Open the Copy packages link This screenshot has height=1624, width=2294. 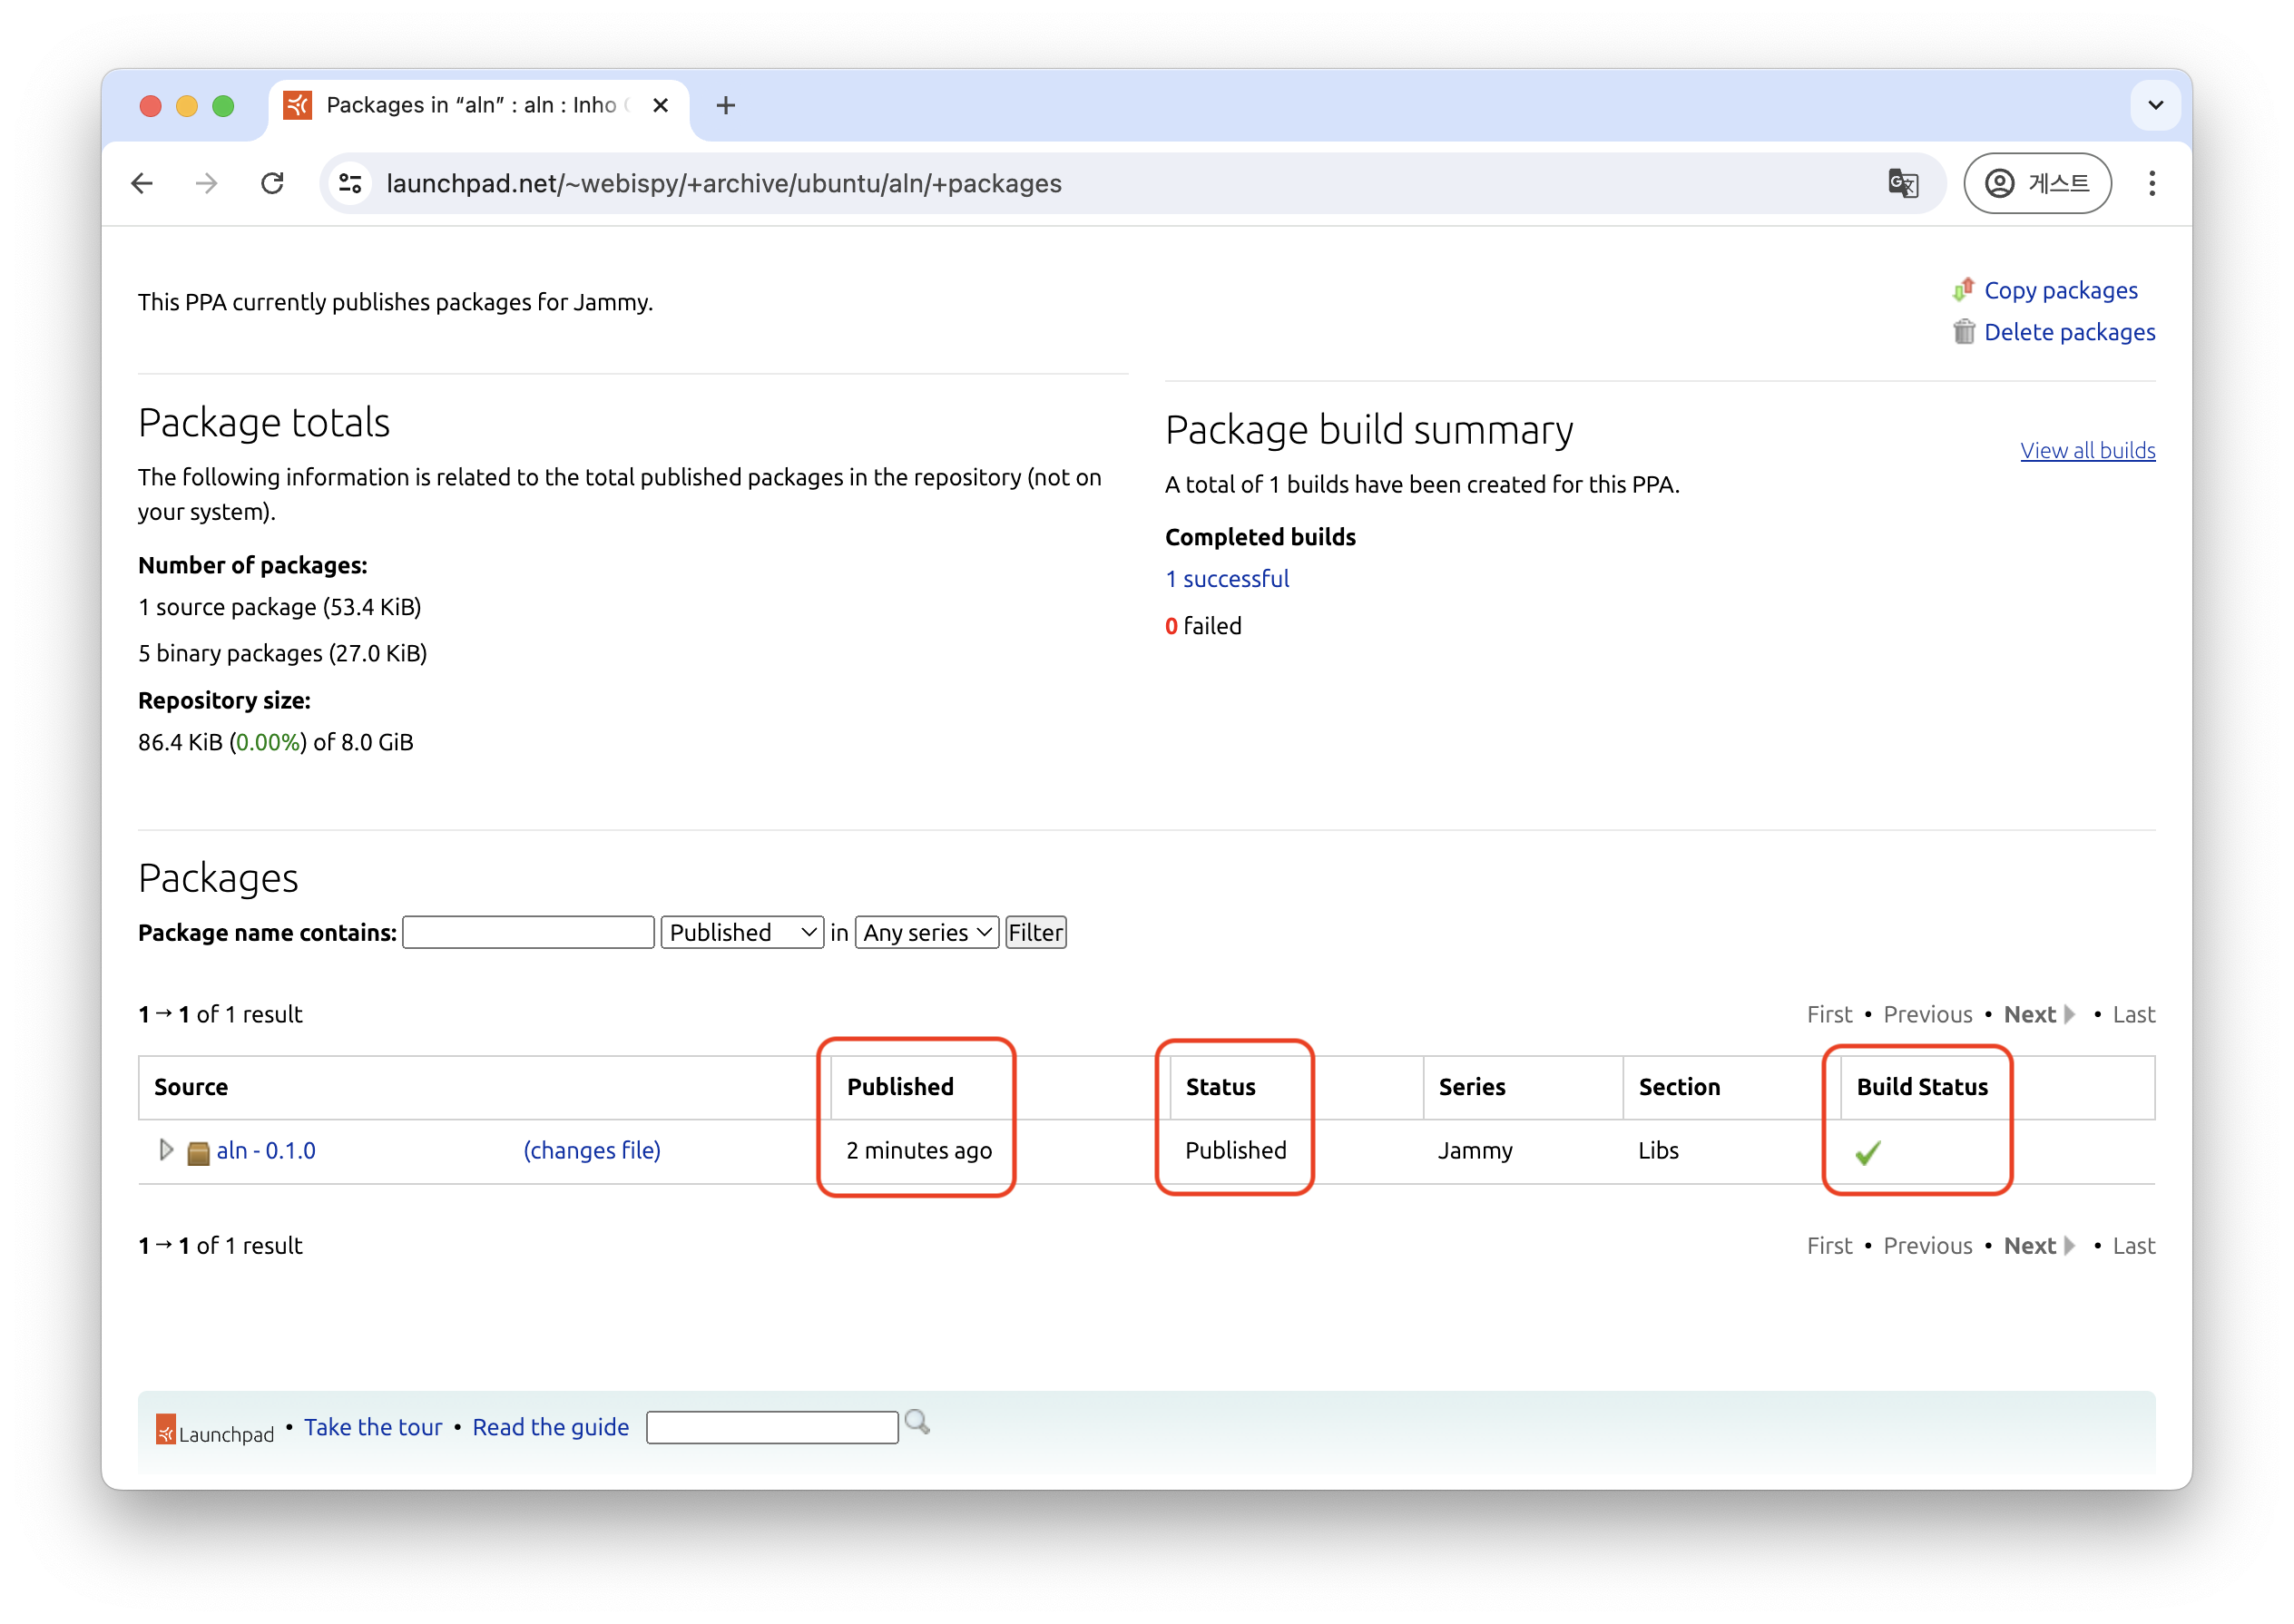2060,291
